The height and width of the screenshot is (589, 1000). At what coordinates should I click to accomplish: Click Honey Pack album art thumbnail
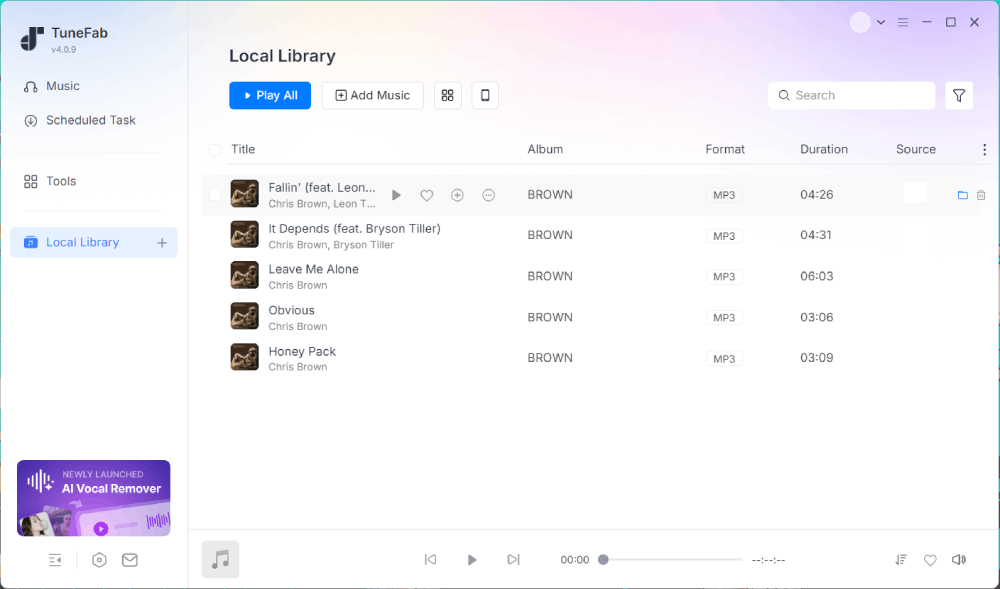[244, 357]
